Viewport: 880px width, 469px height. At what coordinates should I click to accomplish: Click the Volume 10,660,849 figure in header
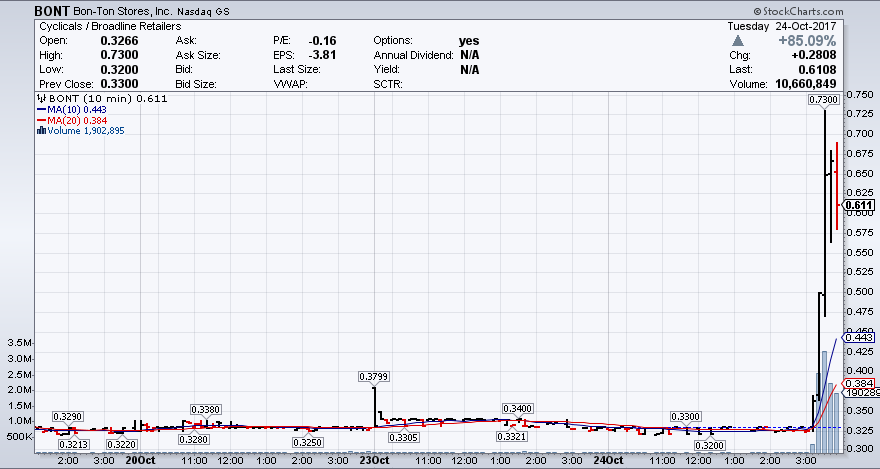(838, 84)
